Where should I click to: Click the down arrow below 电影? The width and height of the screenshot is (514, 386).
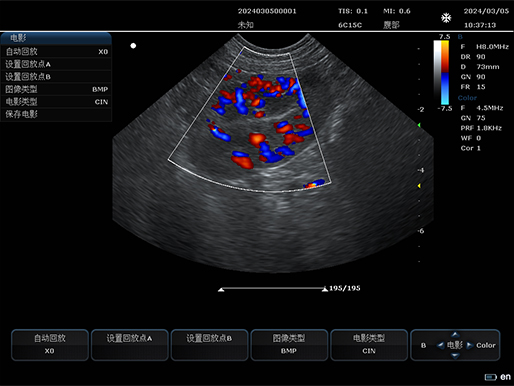pyautogui.click(x=455, y=356)
